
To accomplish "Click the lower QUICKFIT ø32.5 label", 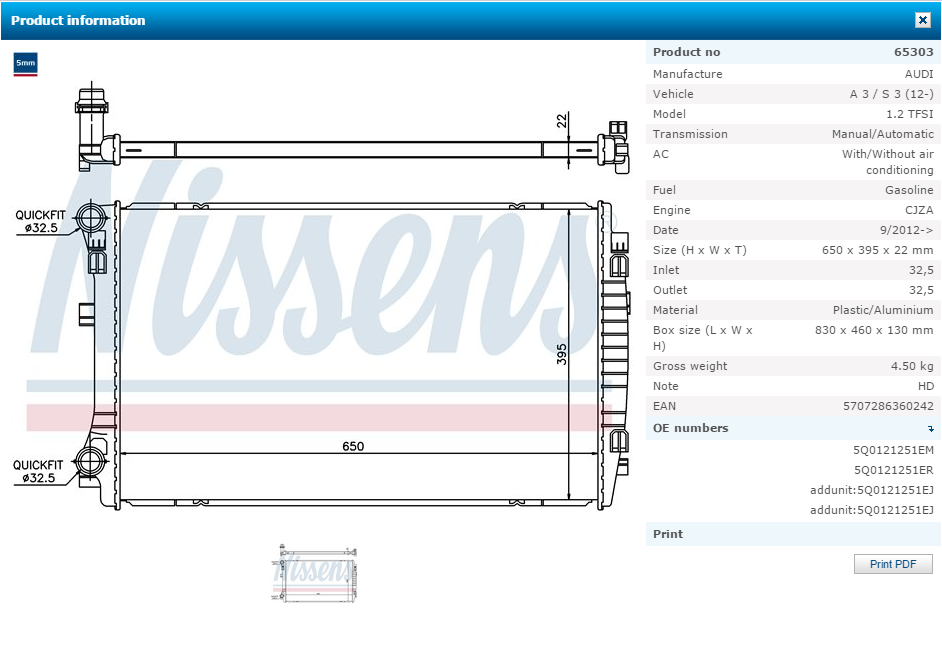I will 38,471.
